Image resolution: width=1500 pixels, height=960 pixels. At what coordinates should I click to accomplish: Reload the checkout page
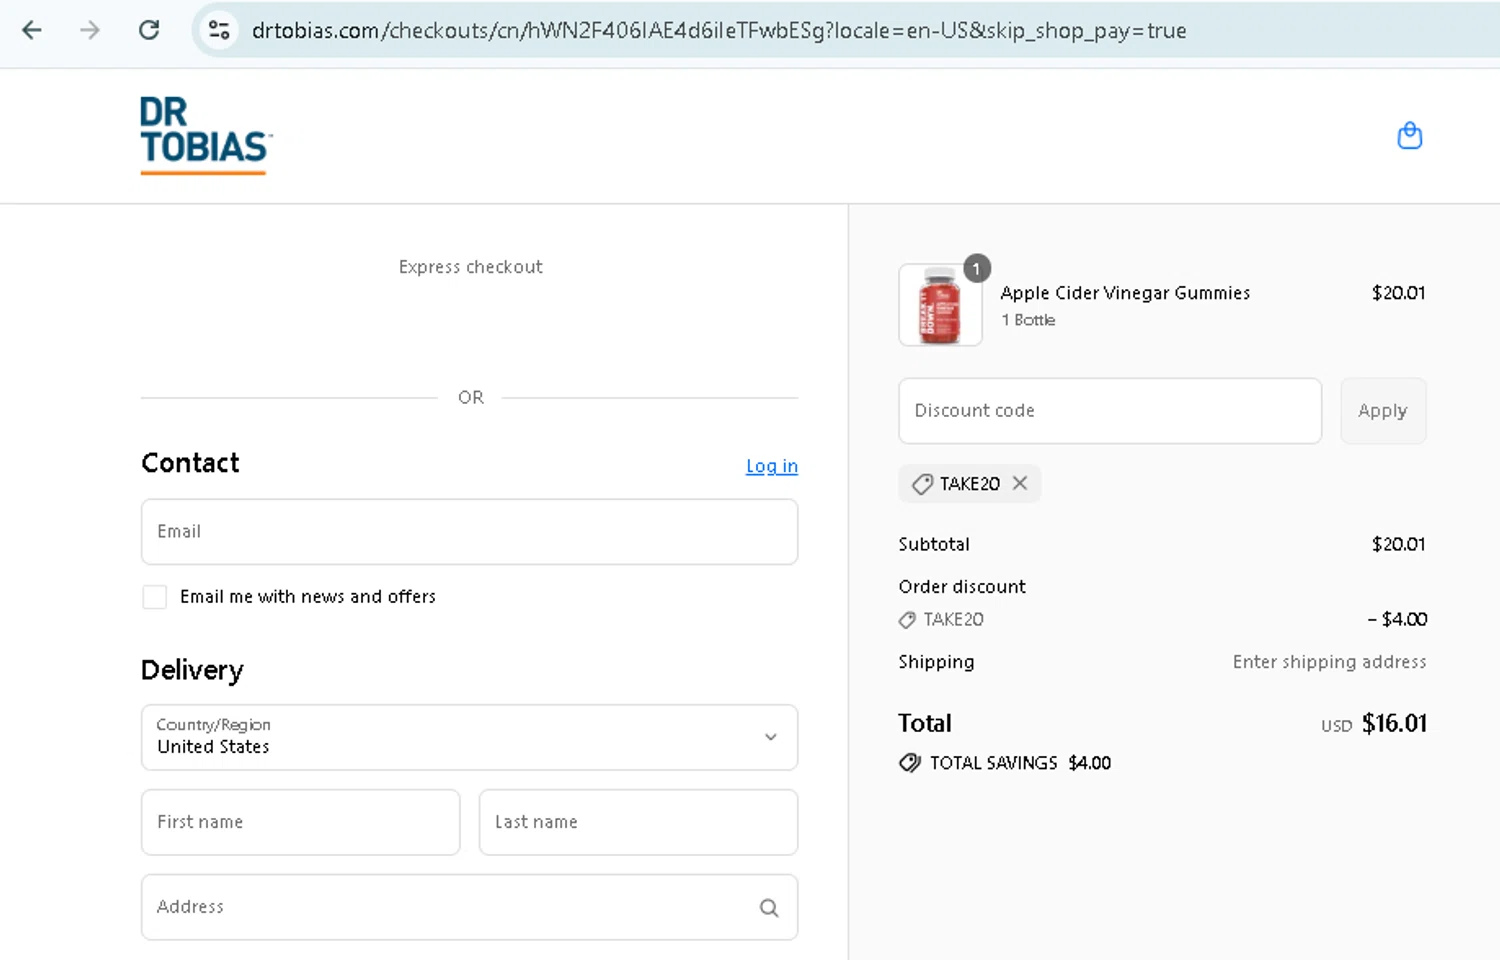pos(149,30)
